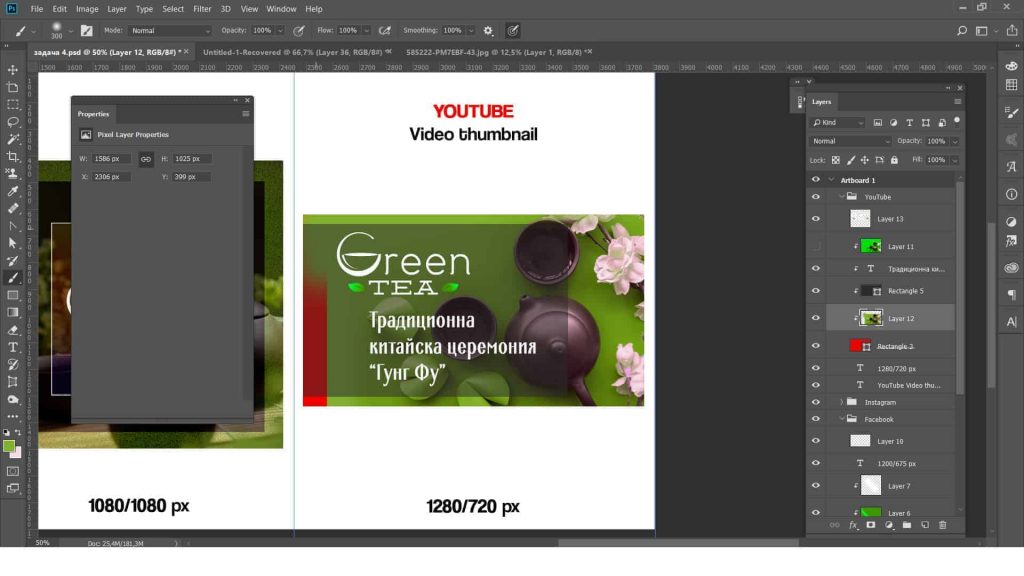Click the lock all padlock icon
Viewport: 1024px width, 576px height.
[x=894, y=160]
